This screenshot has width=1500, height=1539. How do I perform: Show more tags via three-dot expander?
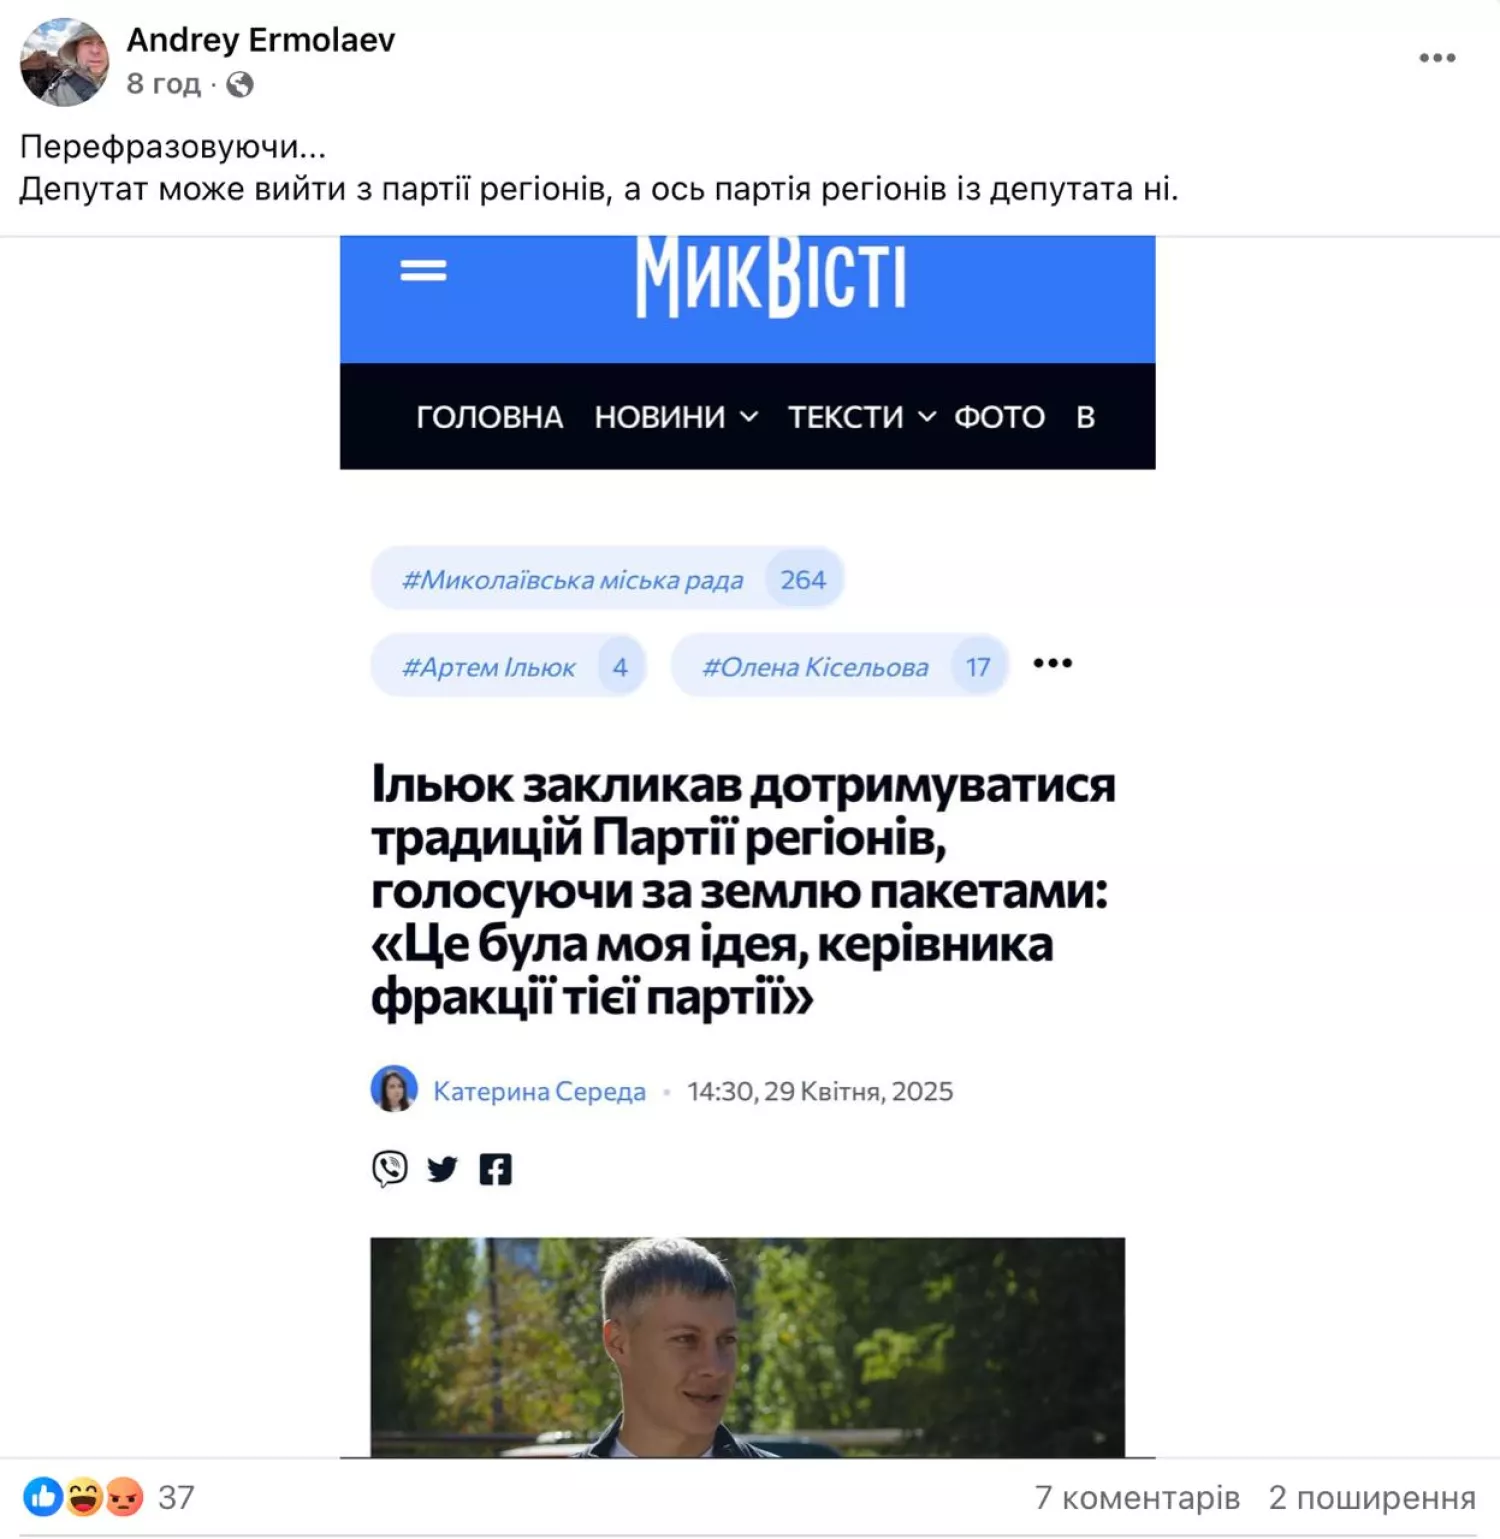coord(1052,663)
